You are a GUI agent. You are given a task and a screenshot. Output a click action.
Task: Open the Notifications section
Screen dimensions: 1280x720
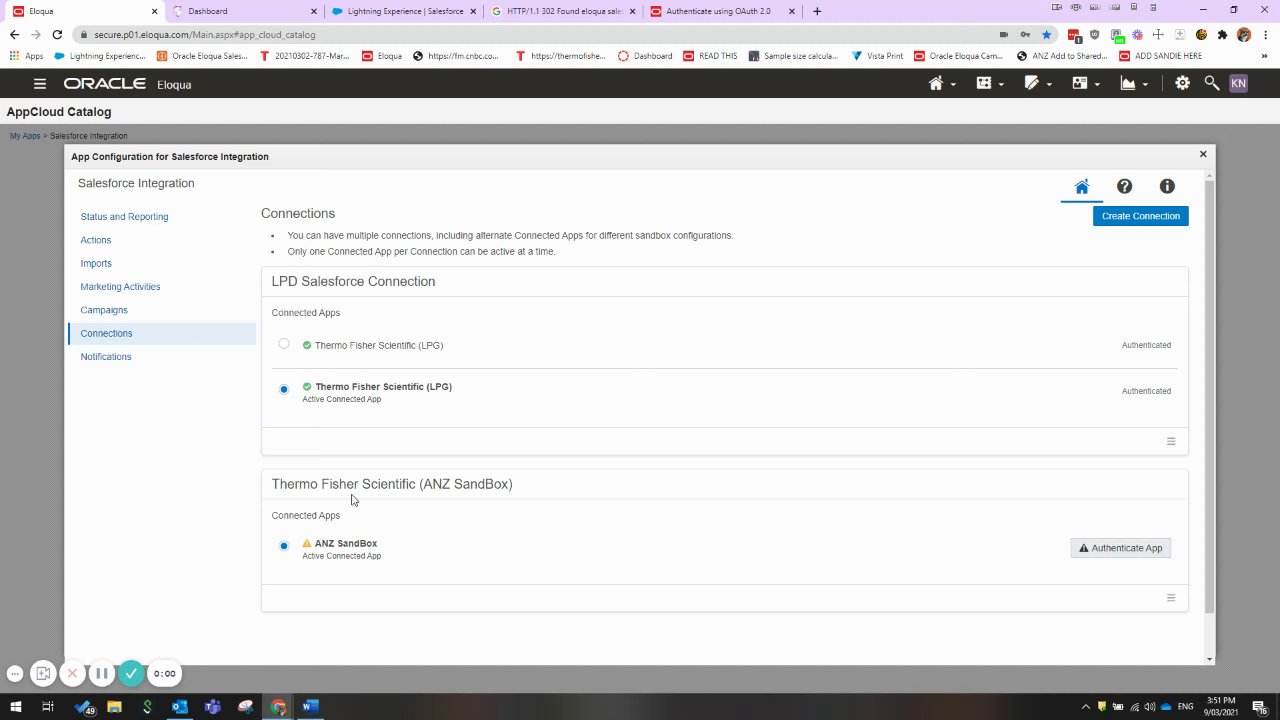click(106, 357)
